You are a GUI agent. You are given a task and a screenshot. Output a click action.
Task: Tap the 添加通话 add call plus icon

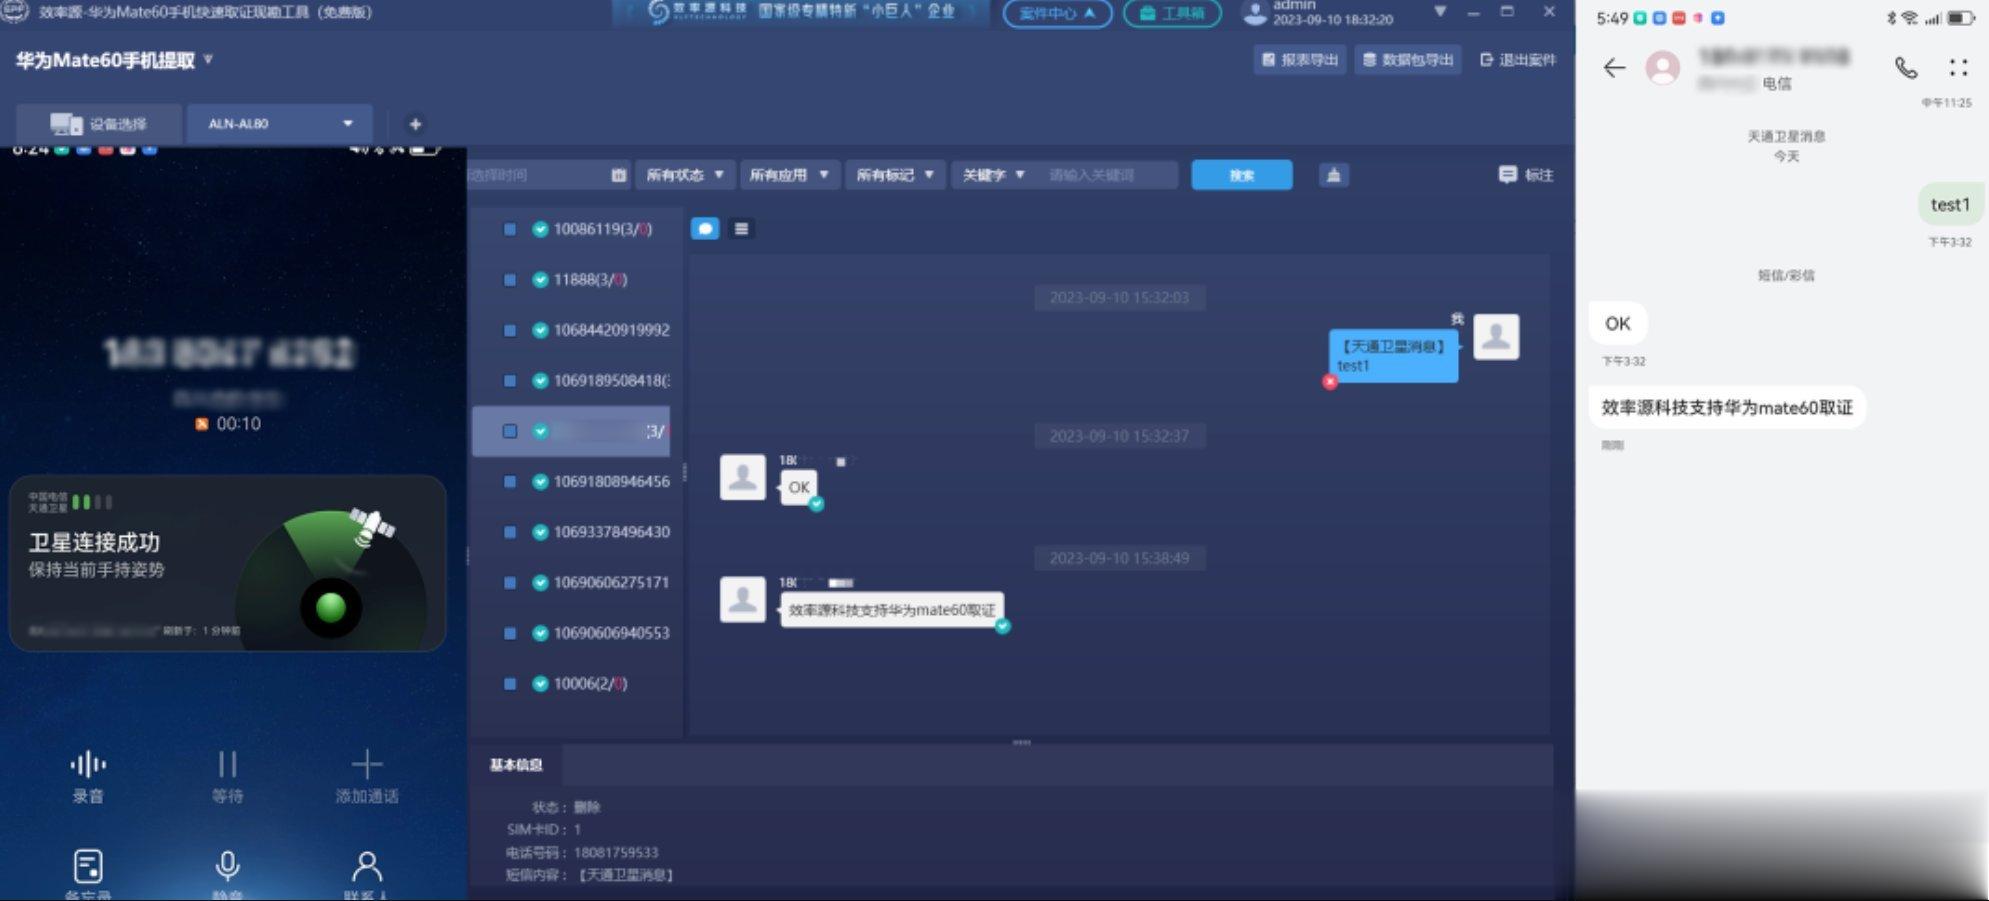click(x=367, y=765)
